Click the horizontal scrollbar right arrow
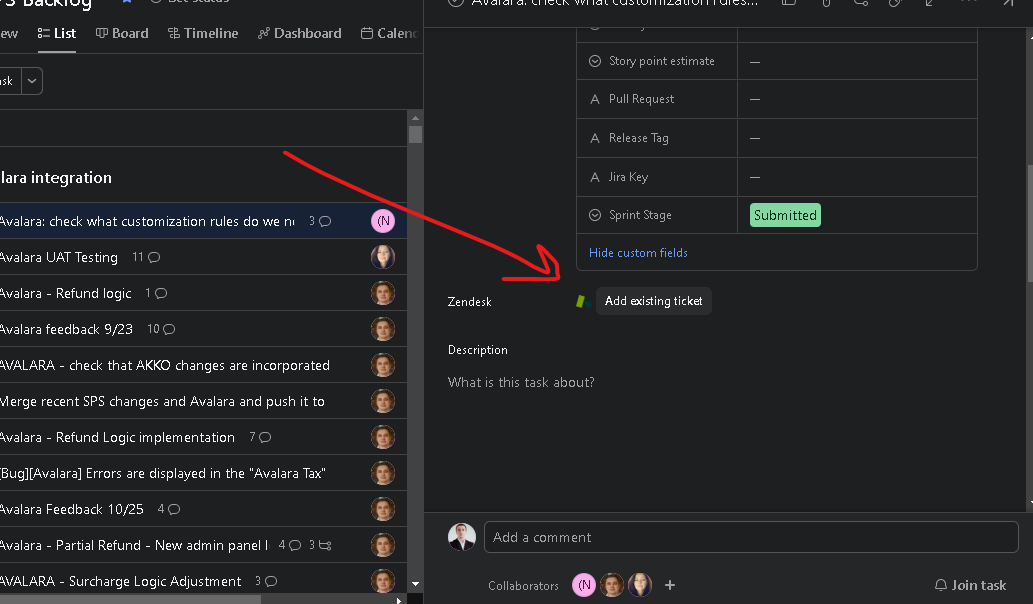 (x=399, y=600)
